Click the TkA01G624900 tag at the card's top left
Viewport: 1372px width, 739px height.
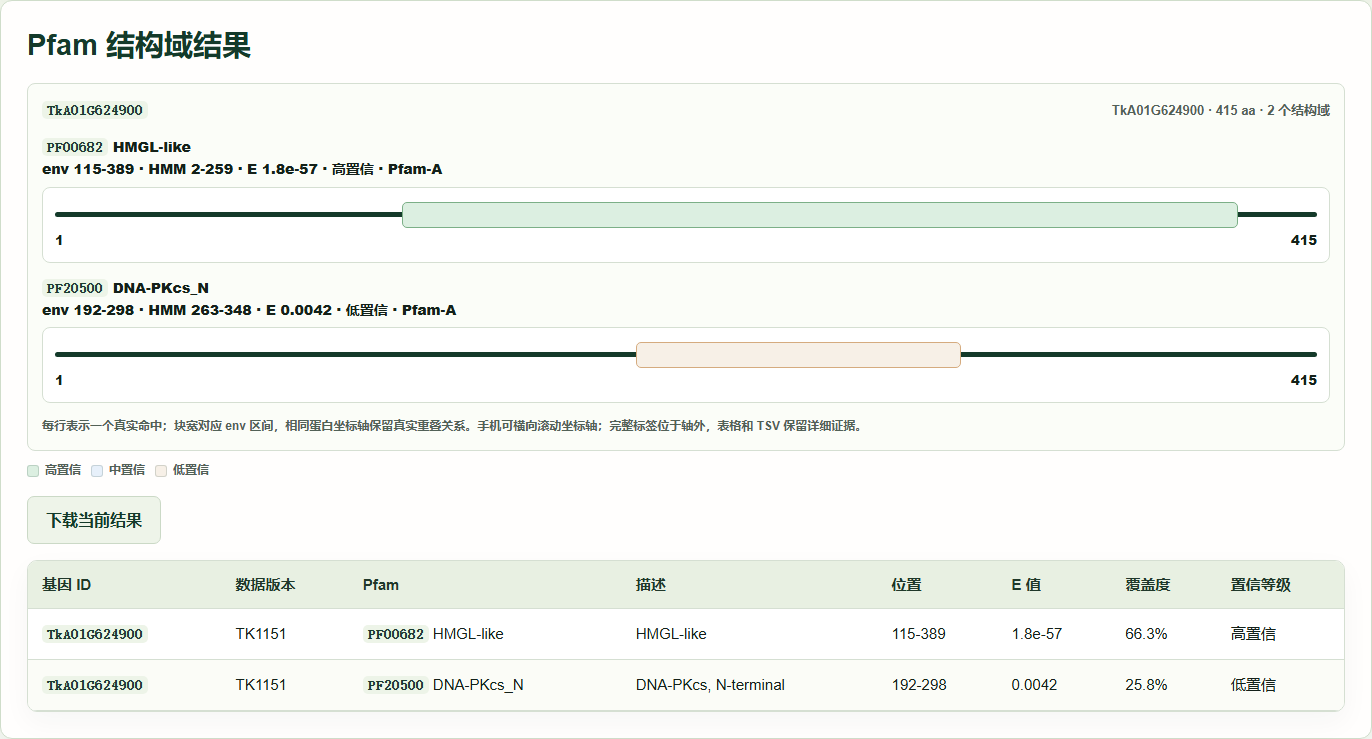[95, 110]
